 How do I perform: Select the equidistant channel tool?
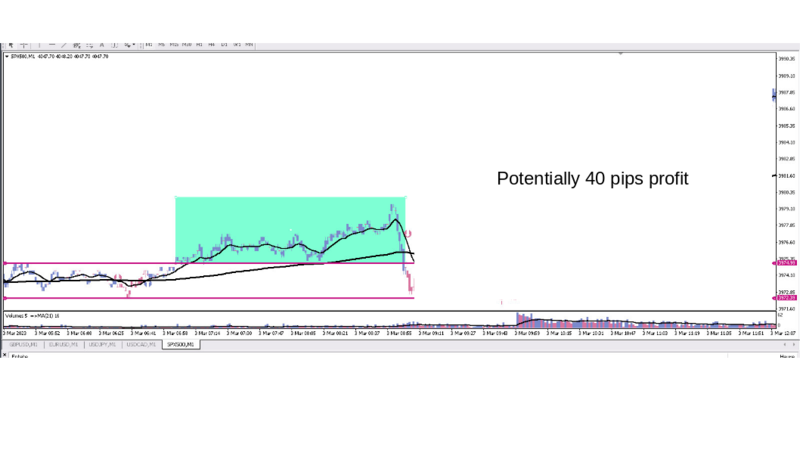pos(77,45)
